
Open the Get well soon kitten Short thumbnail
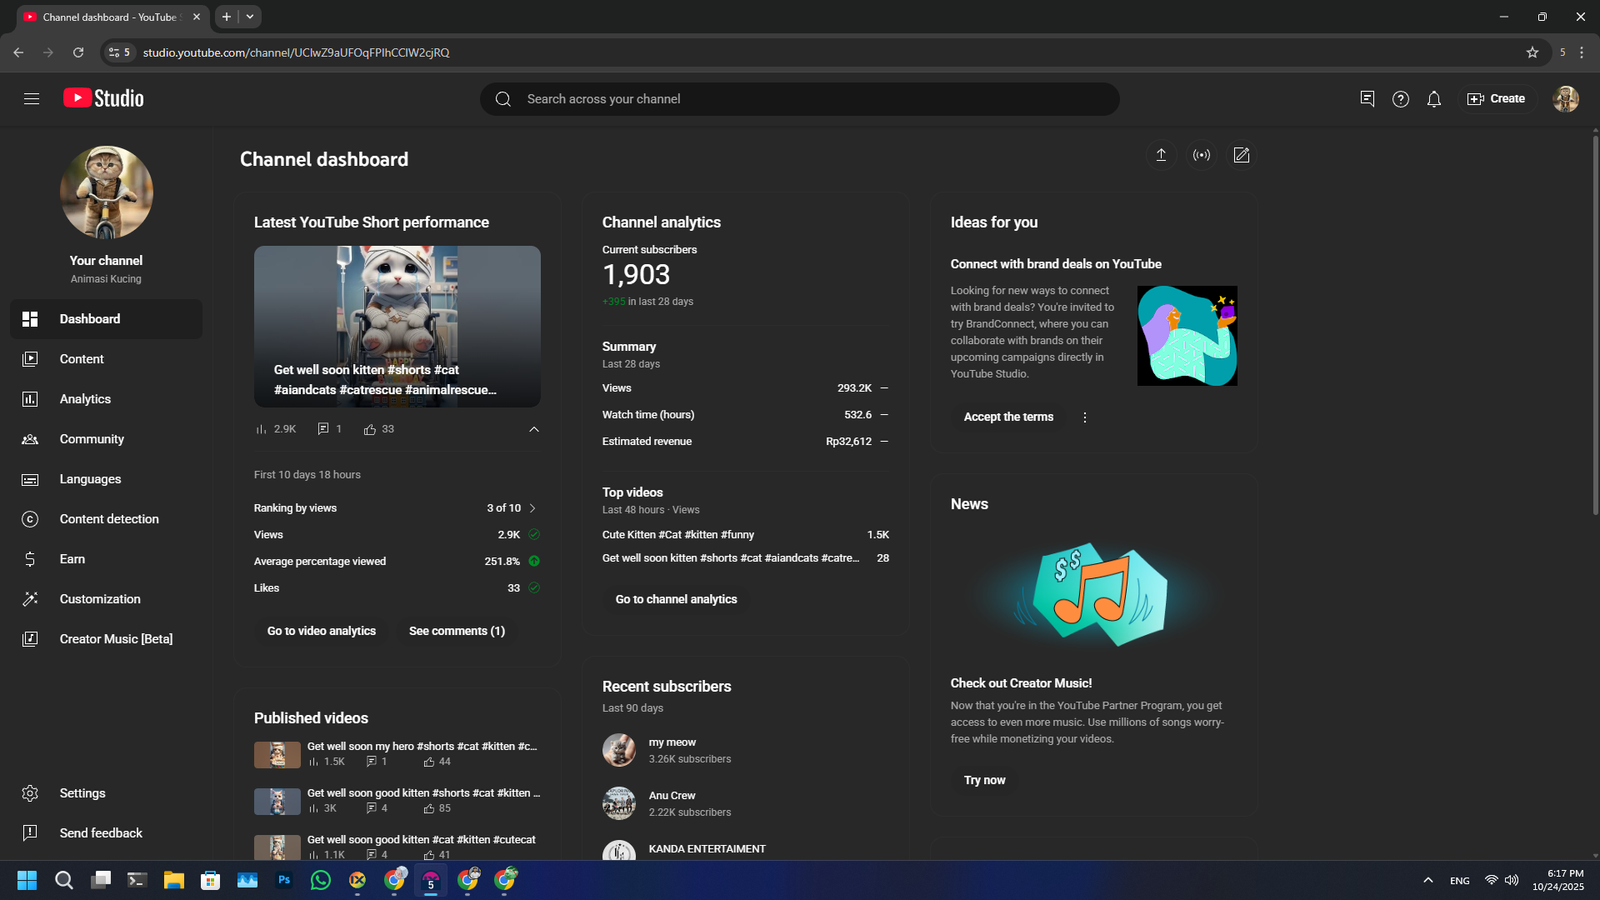point(397,326)
